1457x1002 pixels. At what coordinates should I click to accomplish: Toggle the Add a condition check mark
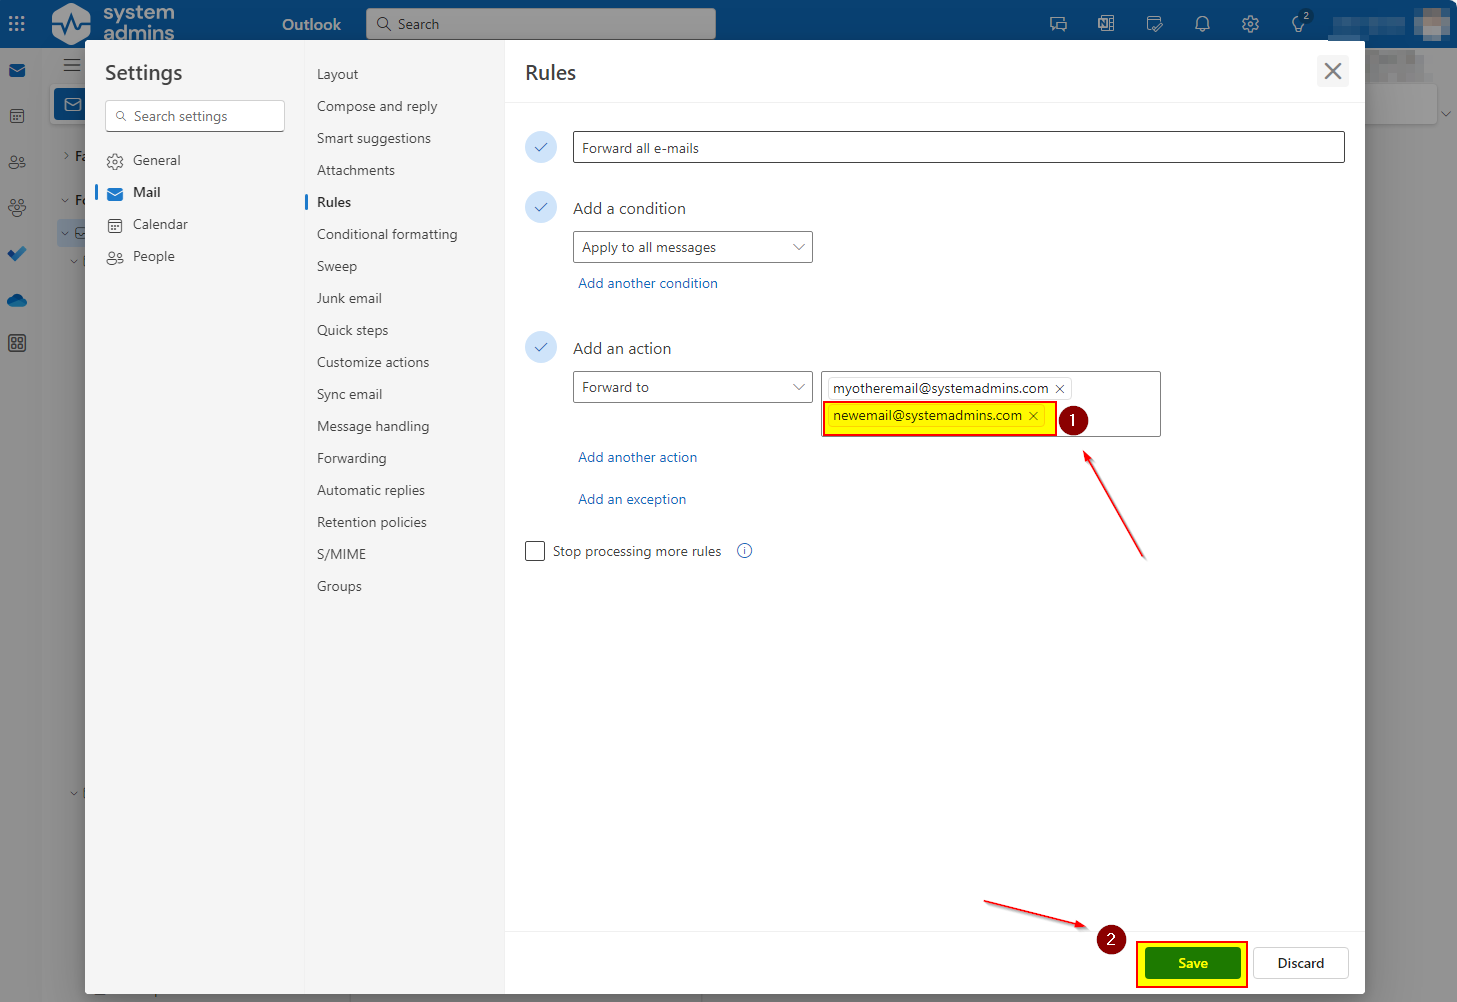(x=540, y=207)
